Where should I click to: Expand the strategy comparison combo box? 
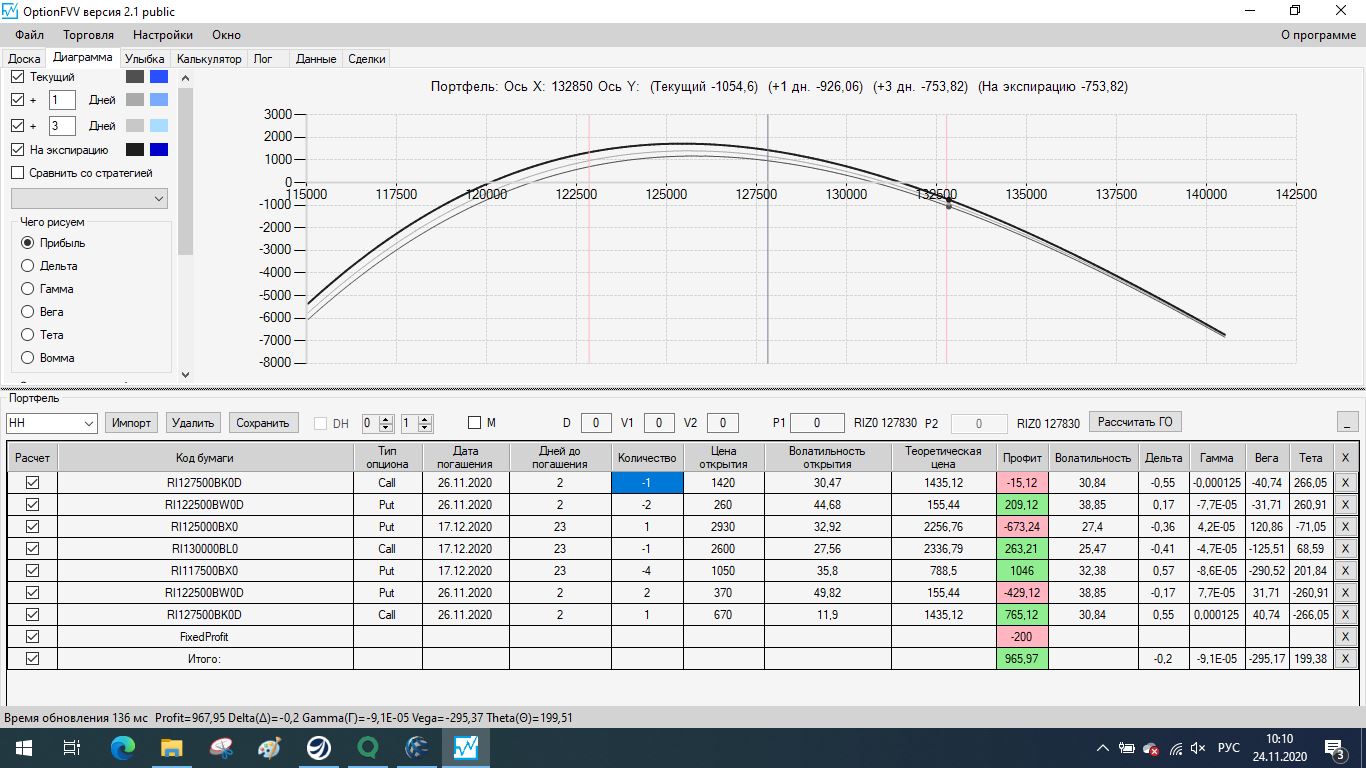pos(159,199)
